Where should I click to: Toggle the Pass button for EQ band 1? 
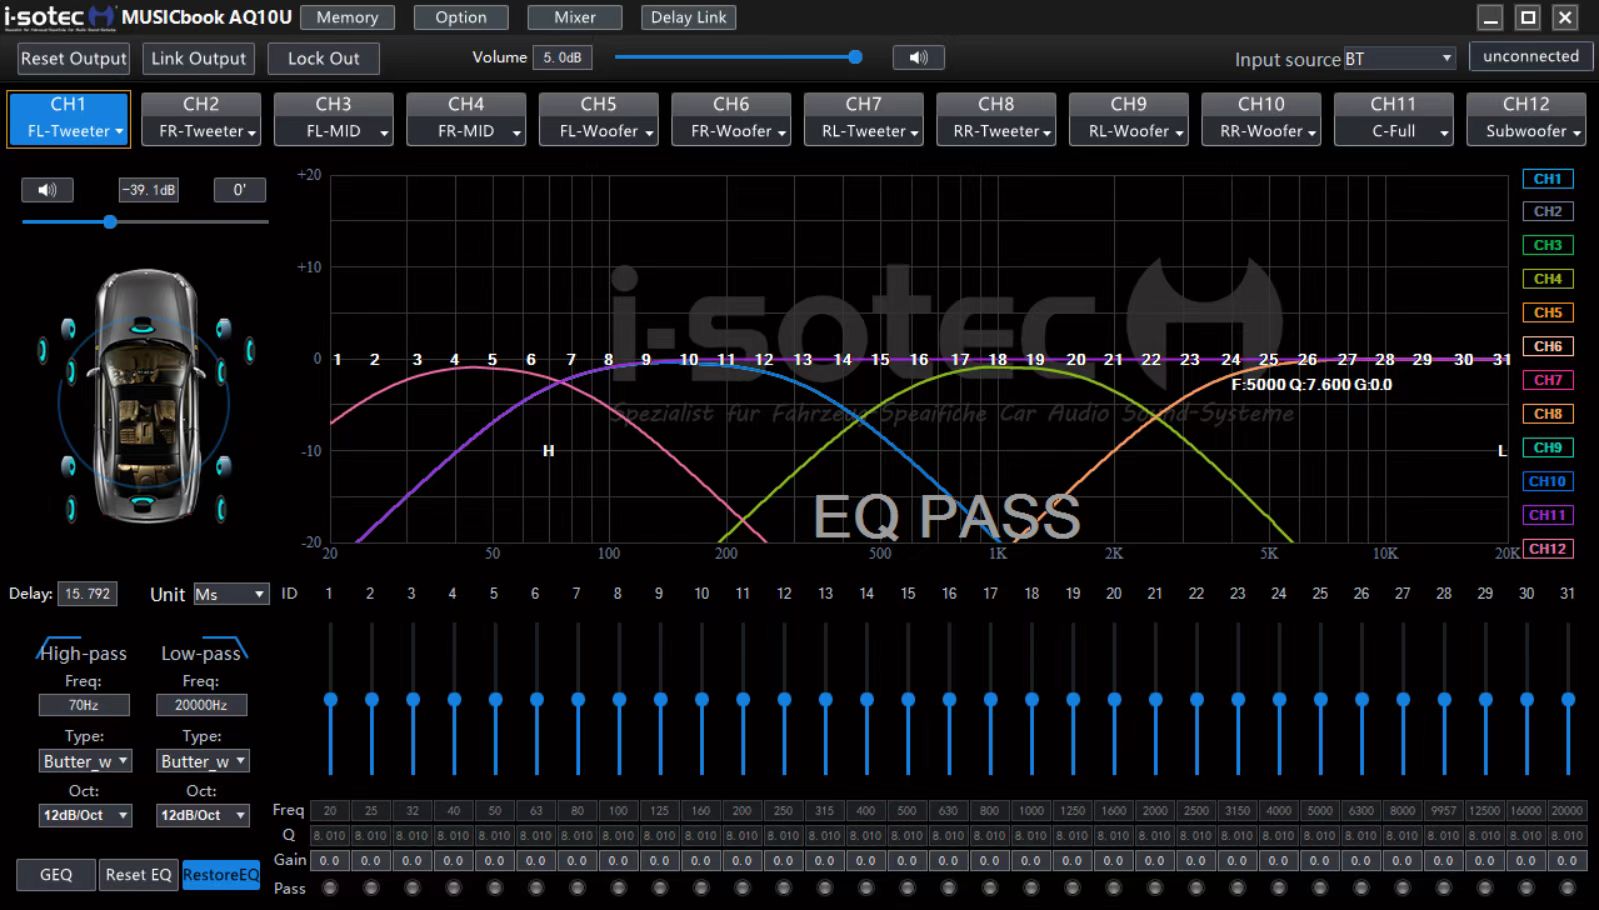330,888
